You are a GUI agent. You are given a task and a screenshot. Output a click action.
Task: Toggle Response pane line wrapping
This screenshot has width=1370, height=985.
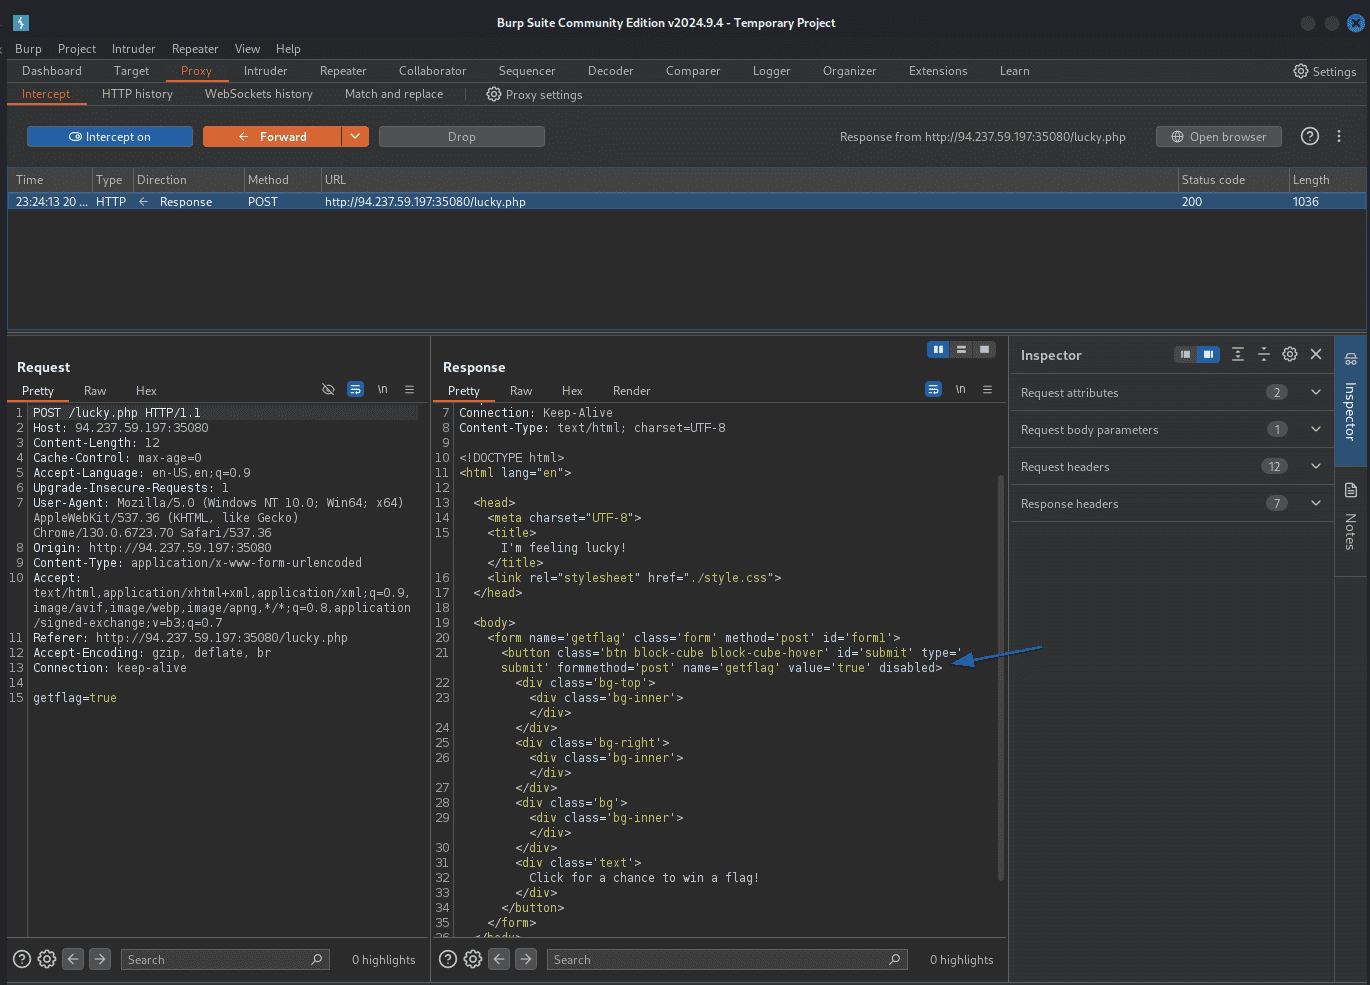tap(933, 389)
